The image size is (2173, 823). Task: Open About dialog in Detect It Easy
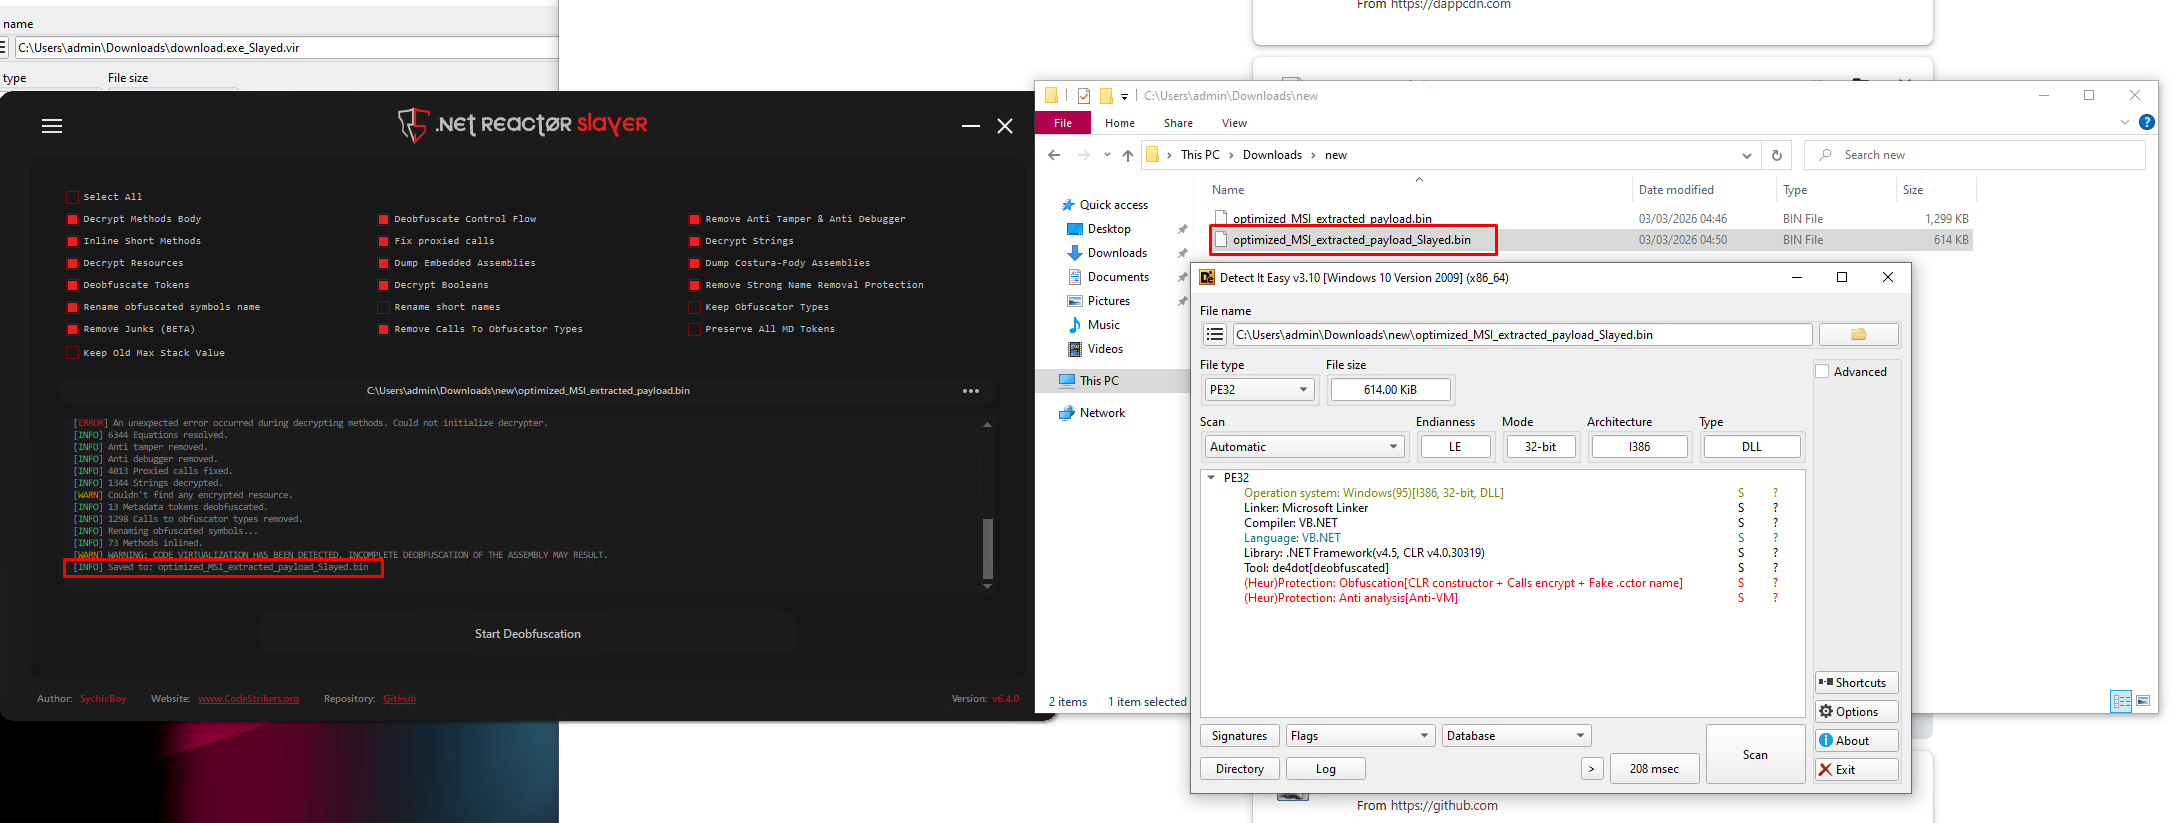(x=1856, y=741)
